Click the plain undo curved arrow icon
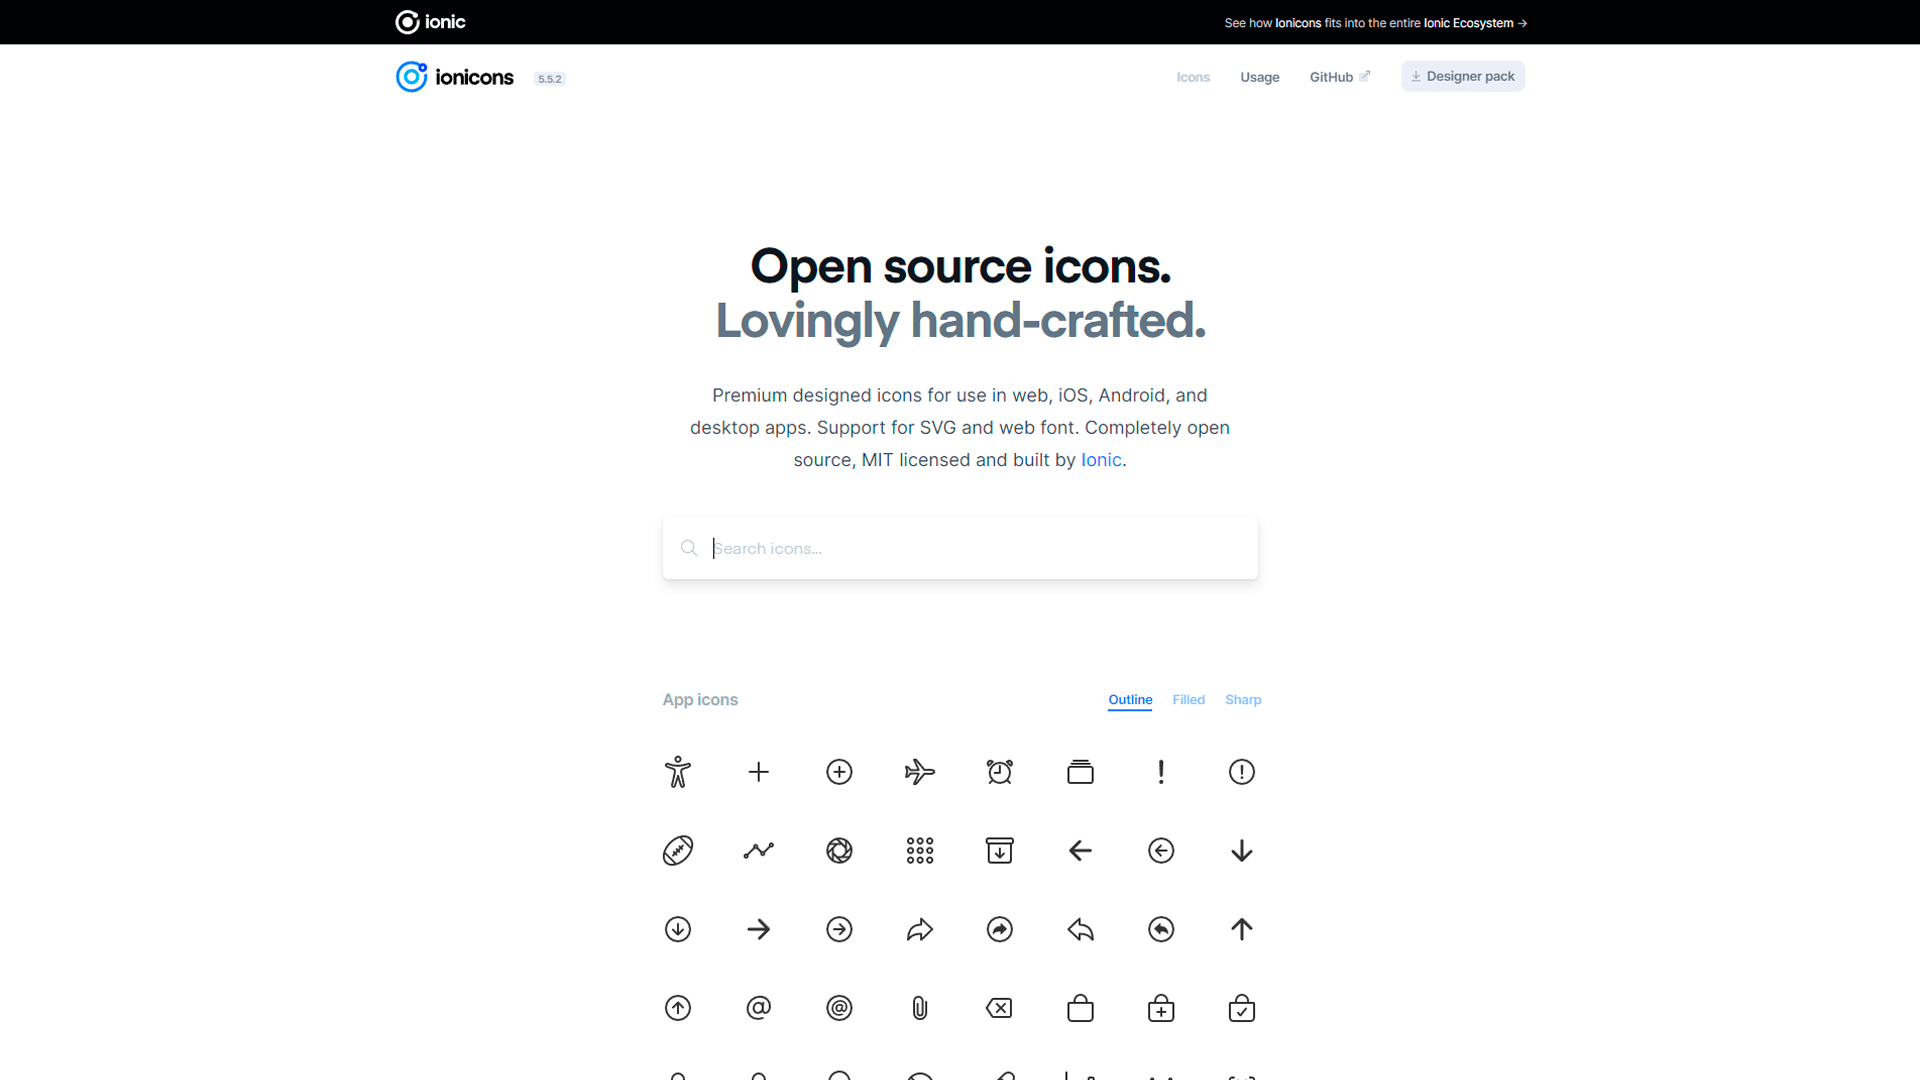This screenshot has height=1080, width=1920. coord(1081,930)
